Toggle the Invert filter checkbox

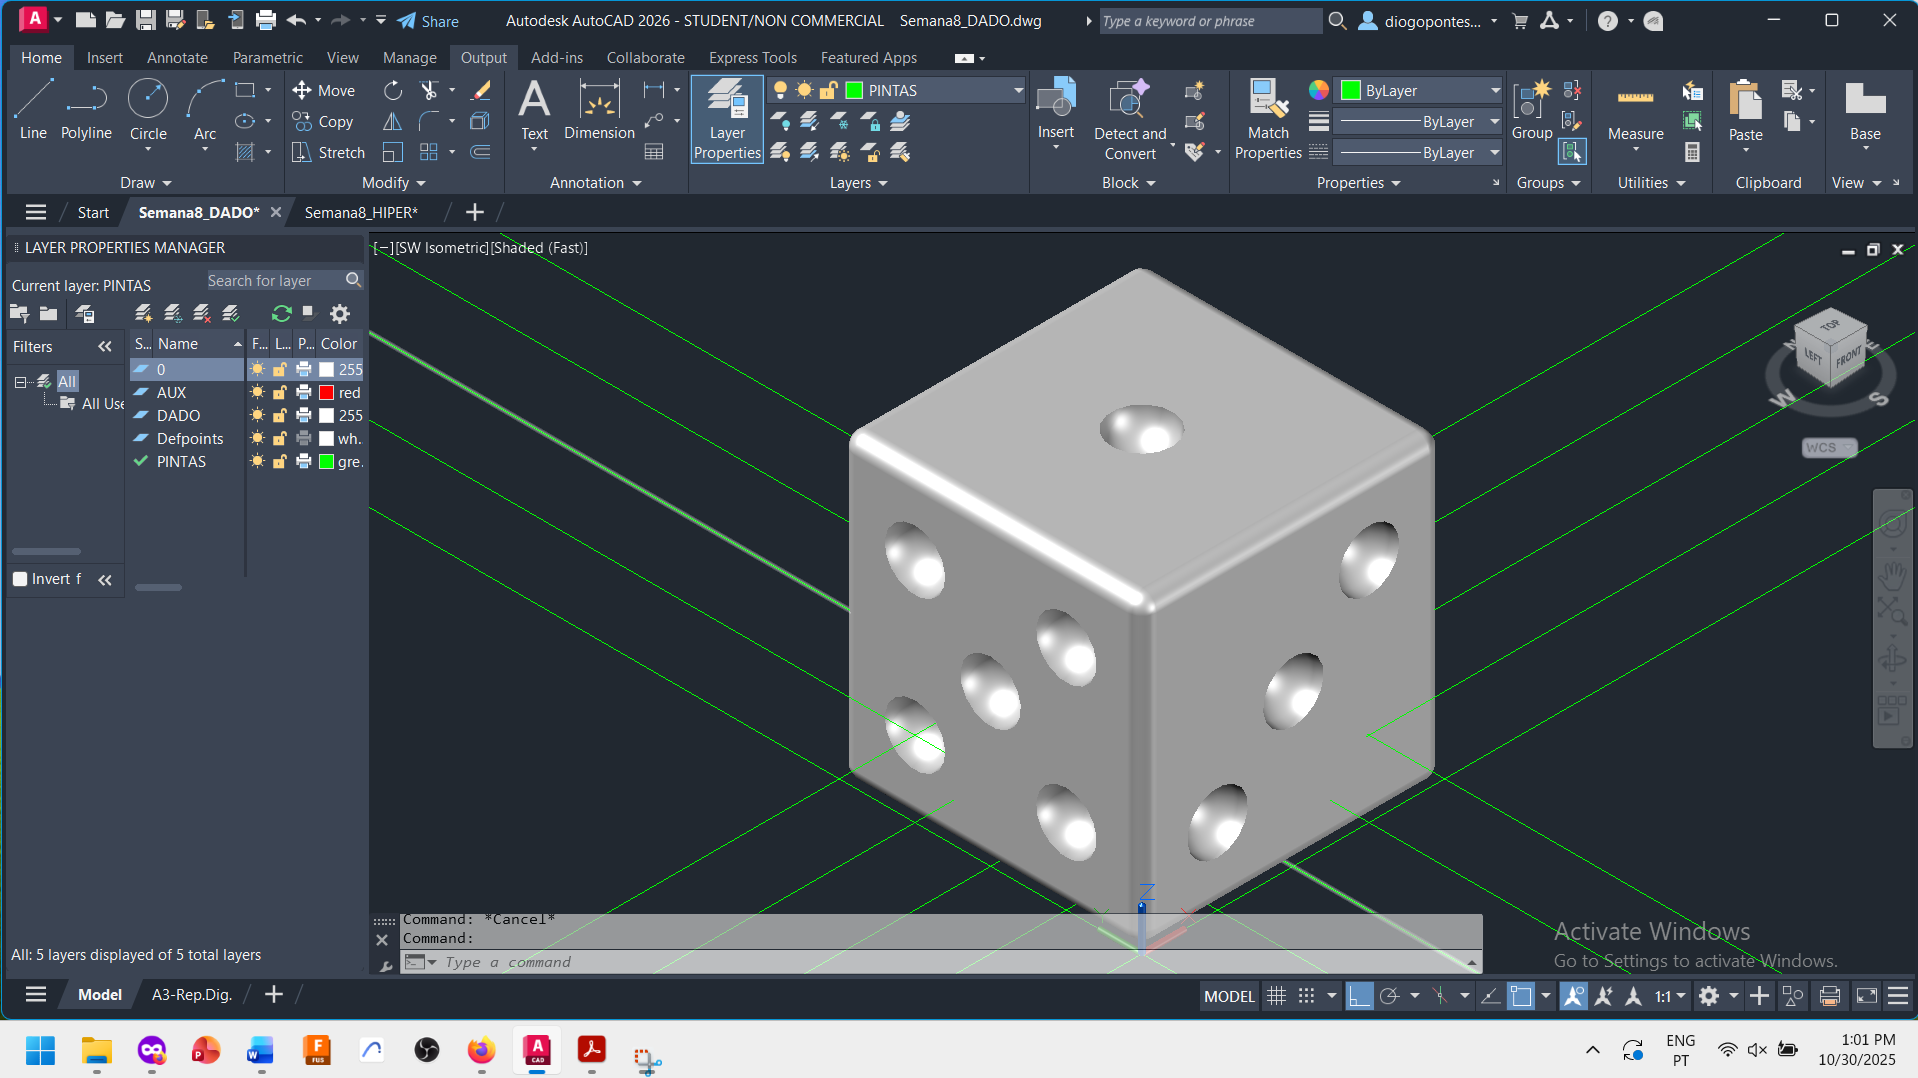20,579
